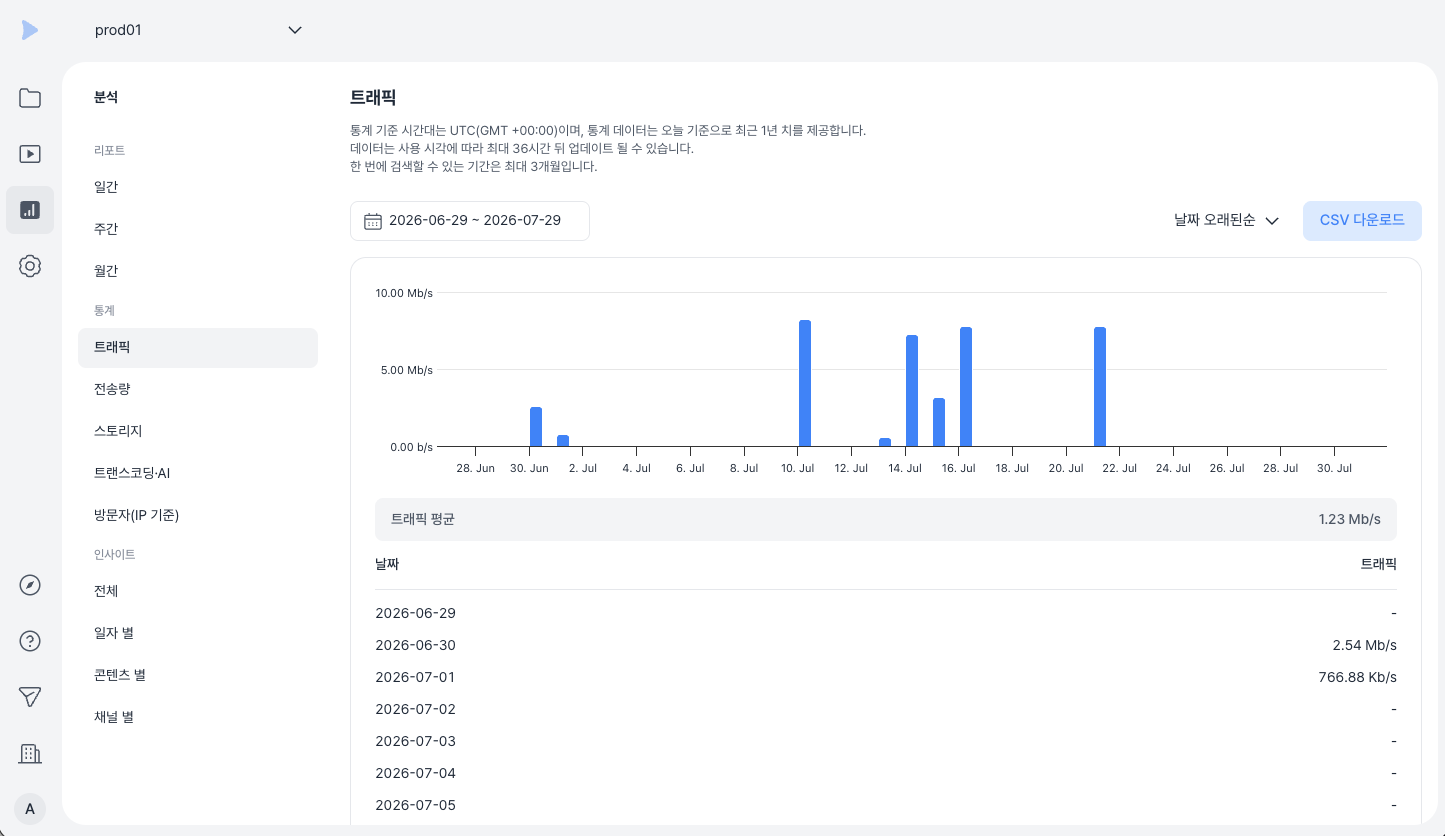Click the date range field 2026-06-29 ~ 2026-07-29
Screen dimensions: 1445x836
click(x=470, y=221)
